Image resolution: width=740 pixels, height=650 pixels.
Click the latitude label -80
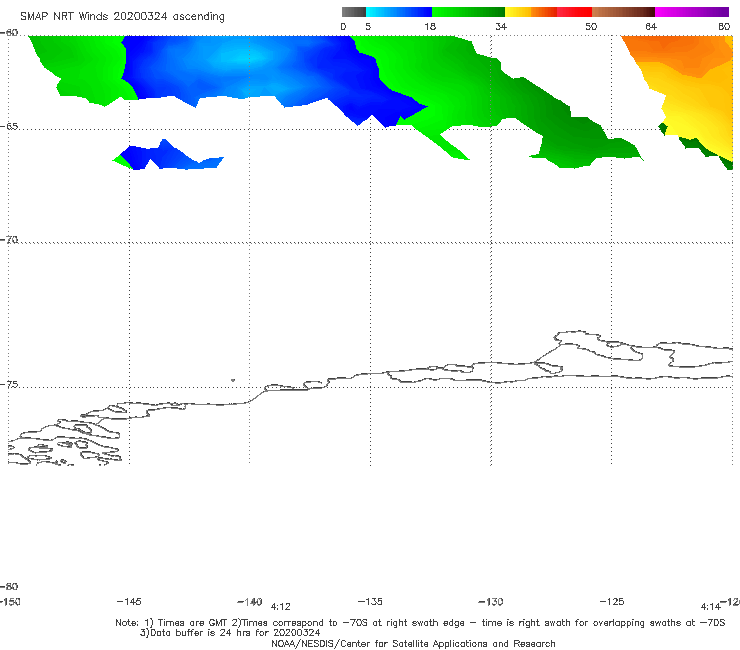point(9,586)
